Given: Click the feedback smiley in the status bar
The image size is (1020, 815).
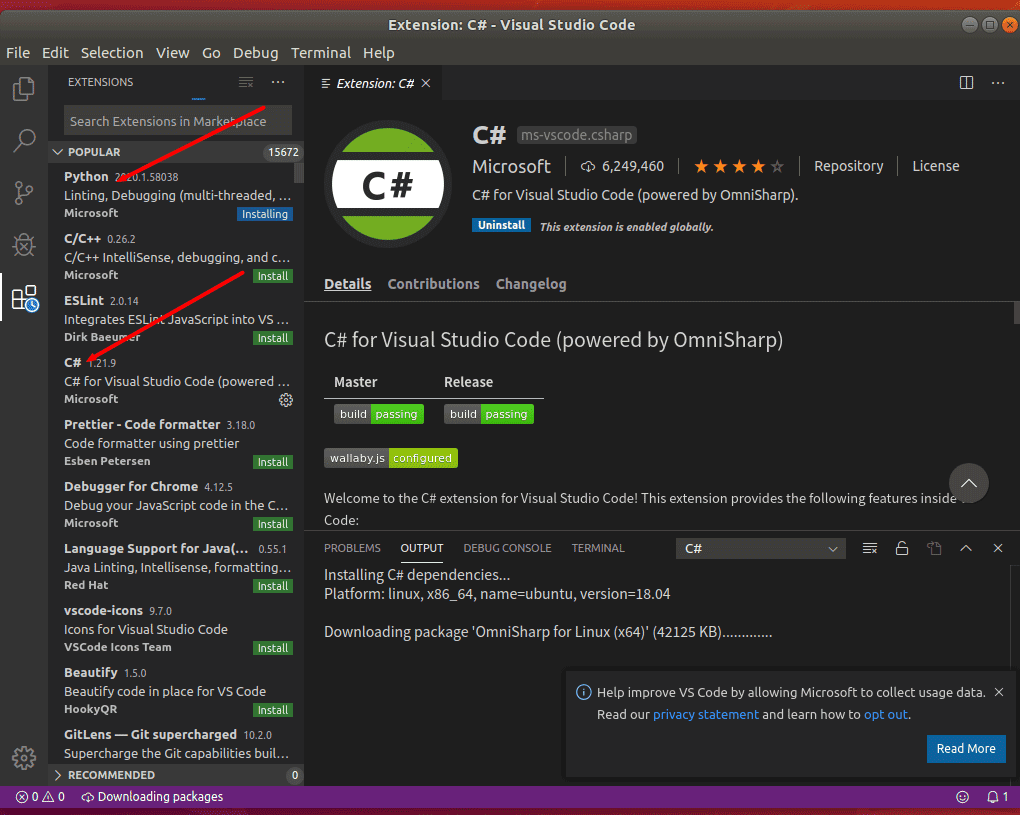Looking at the screenshot, I should pos(963,797).
